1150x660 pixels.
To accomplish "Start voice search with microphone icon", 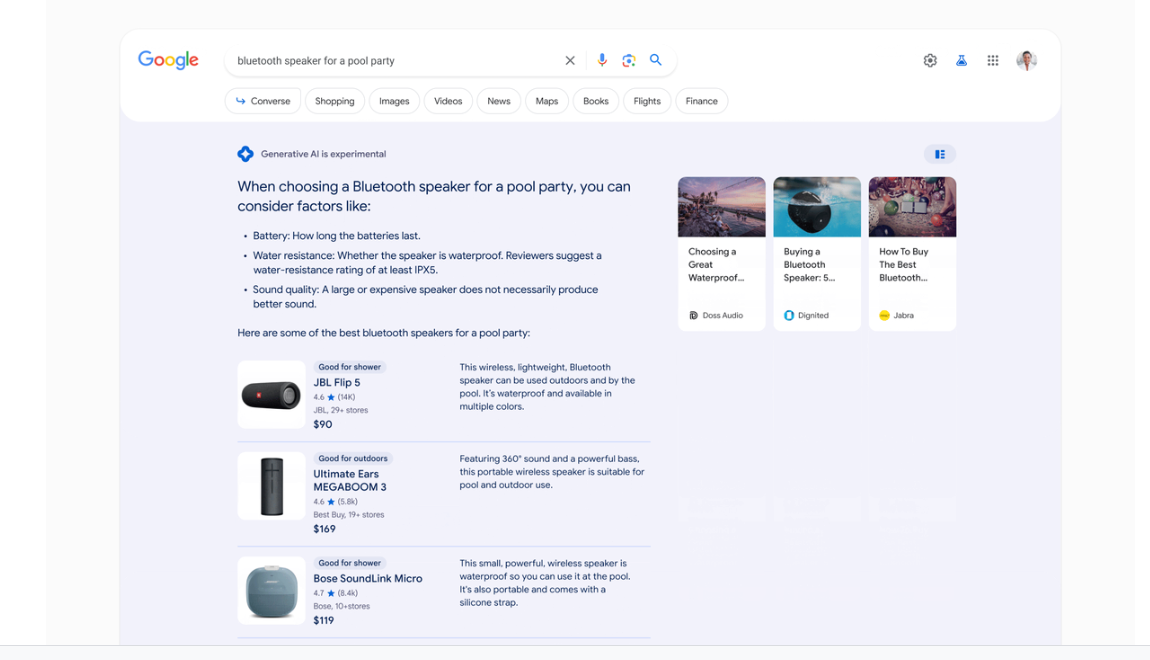I will tap(602, 60).
